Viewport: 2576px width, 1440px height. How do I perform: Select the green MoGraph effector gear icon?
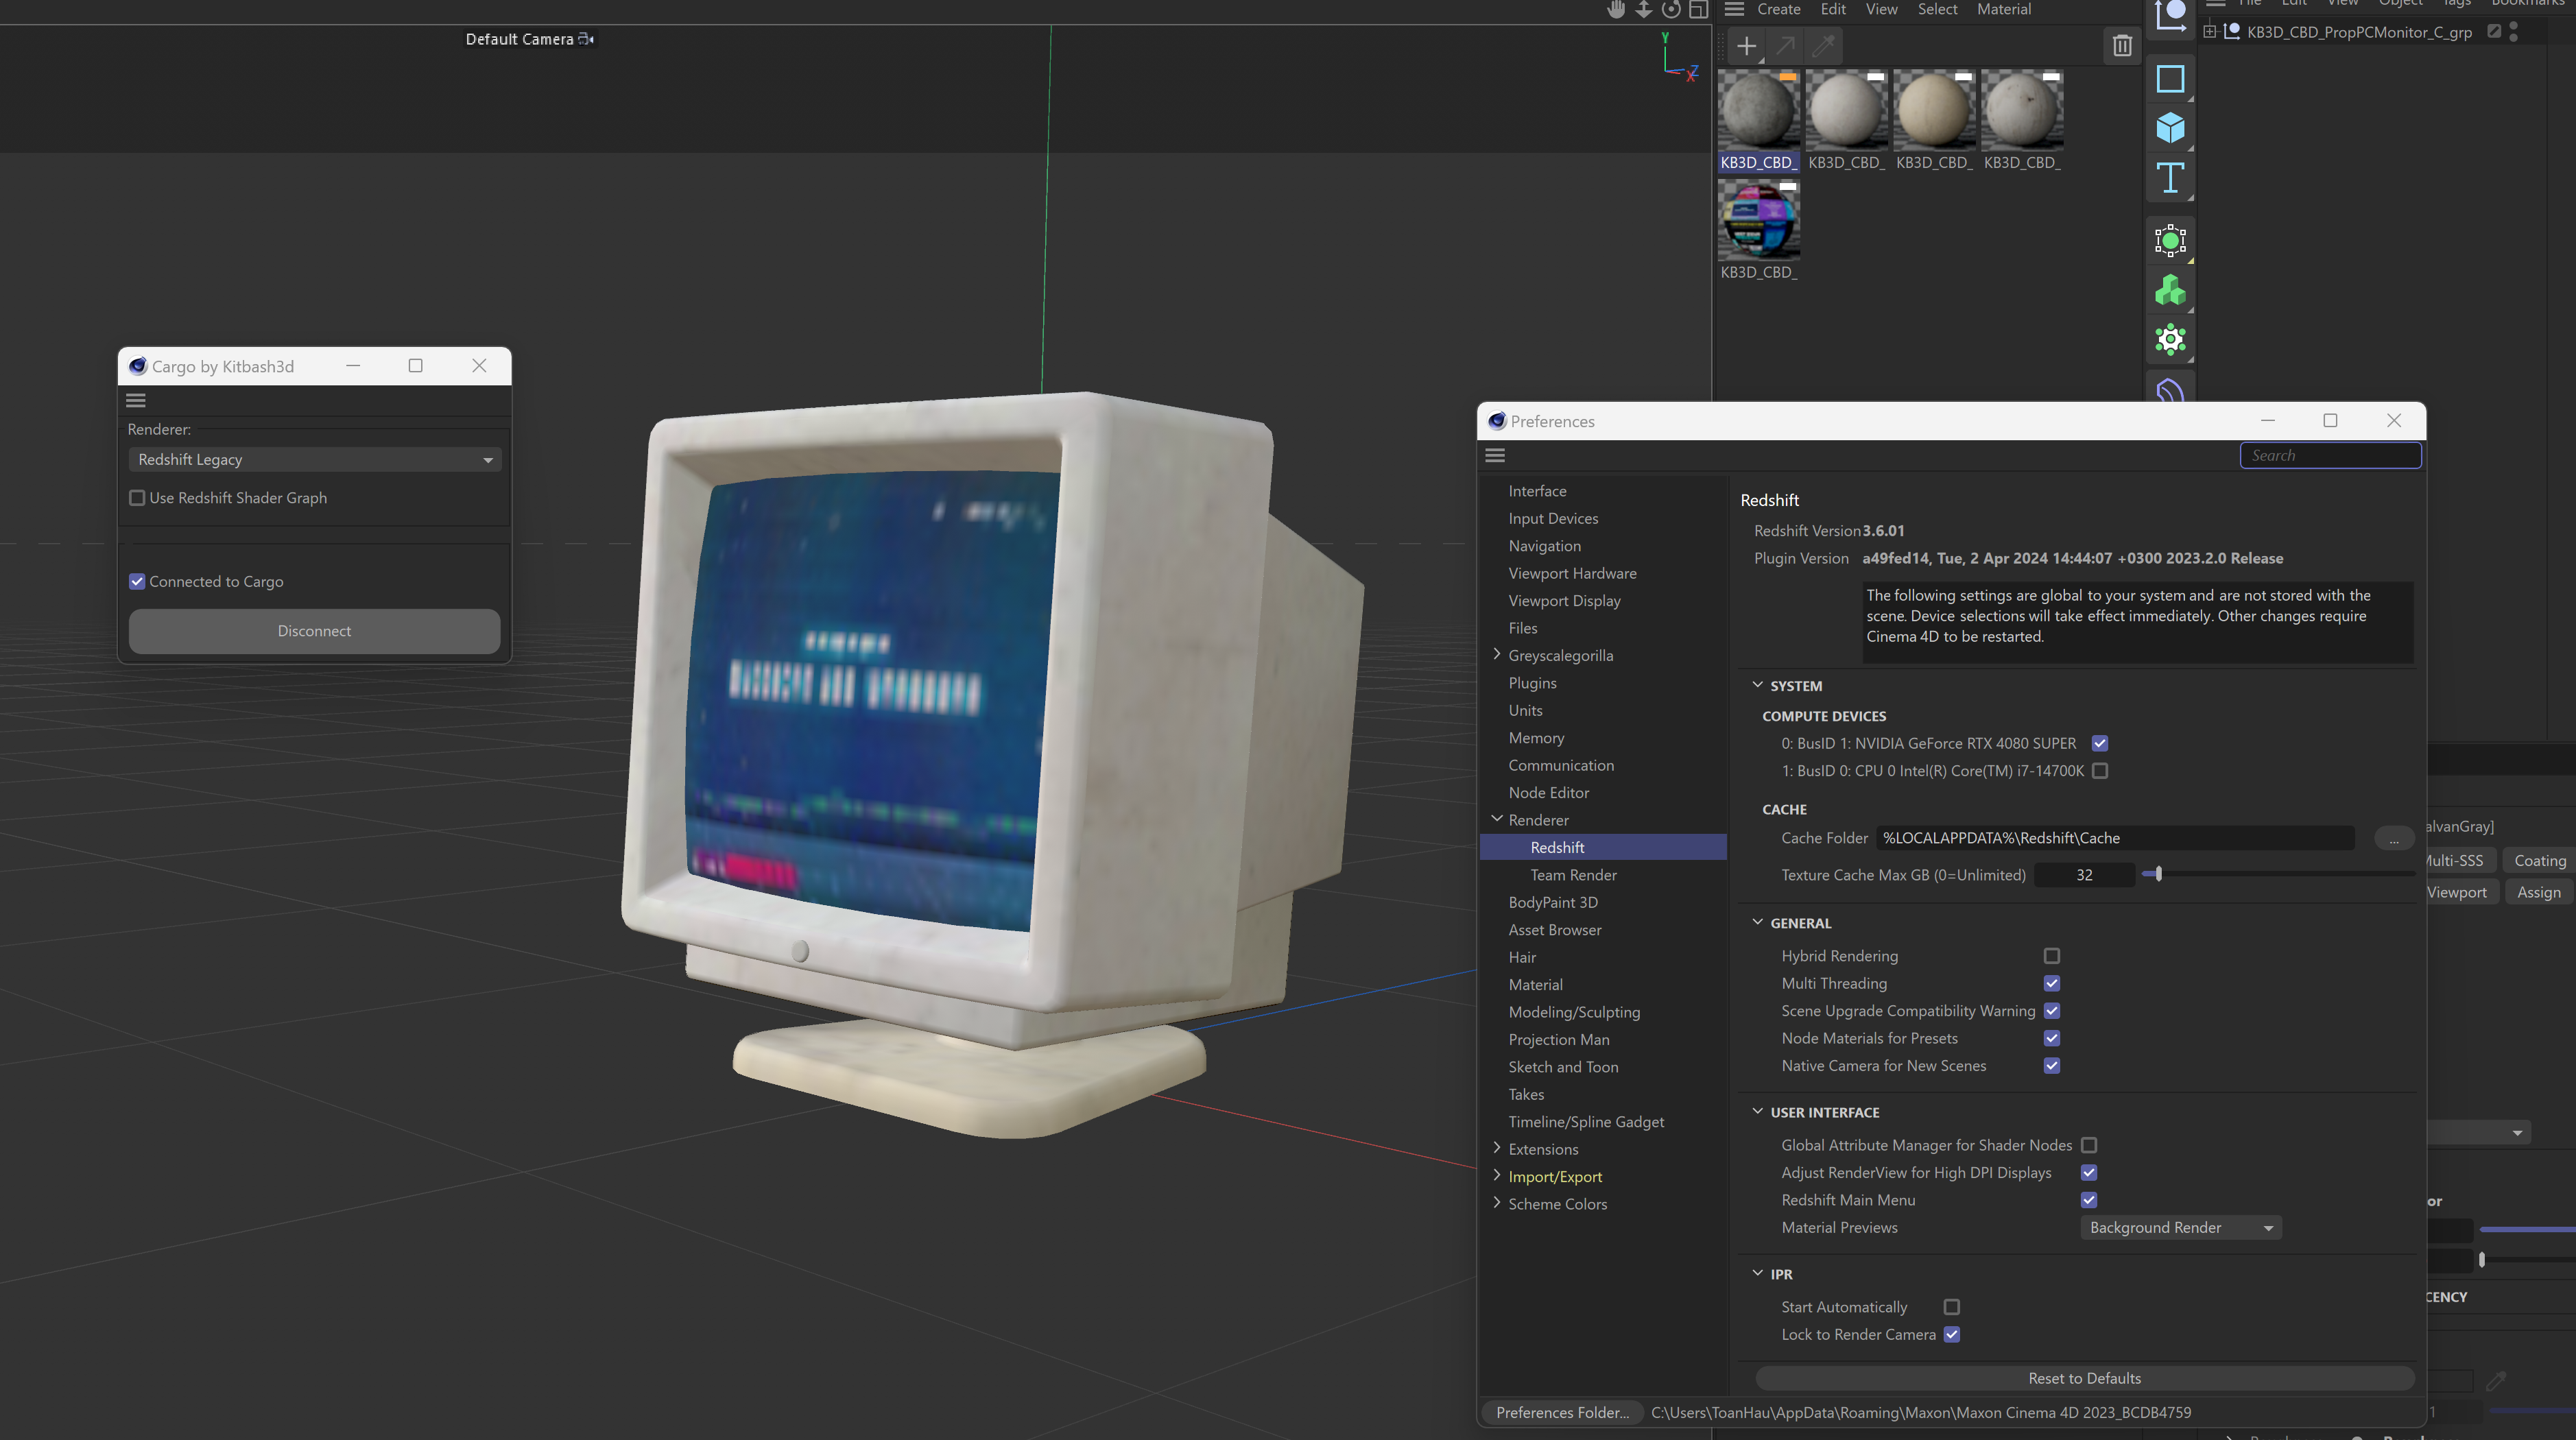point(2170,340)
